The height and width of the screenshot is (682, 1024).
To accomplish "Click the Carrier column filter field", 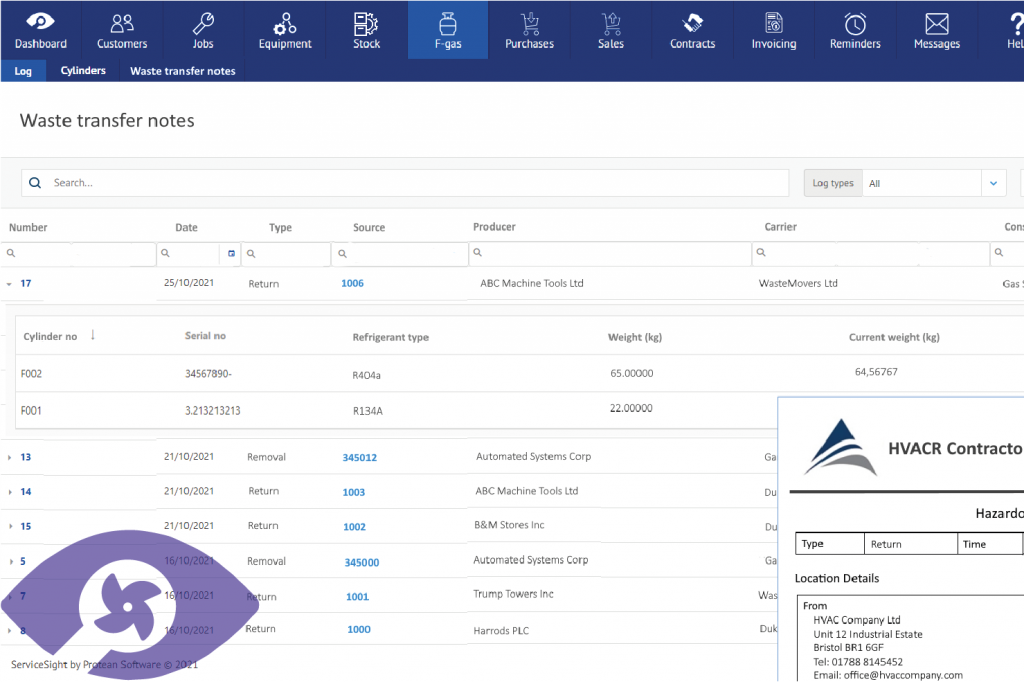I will 871,253.
